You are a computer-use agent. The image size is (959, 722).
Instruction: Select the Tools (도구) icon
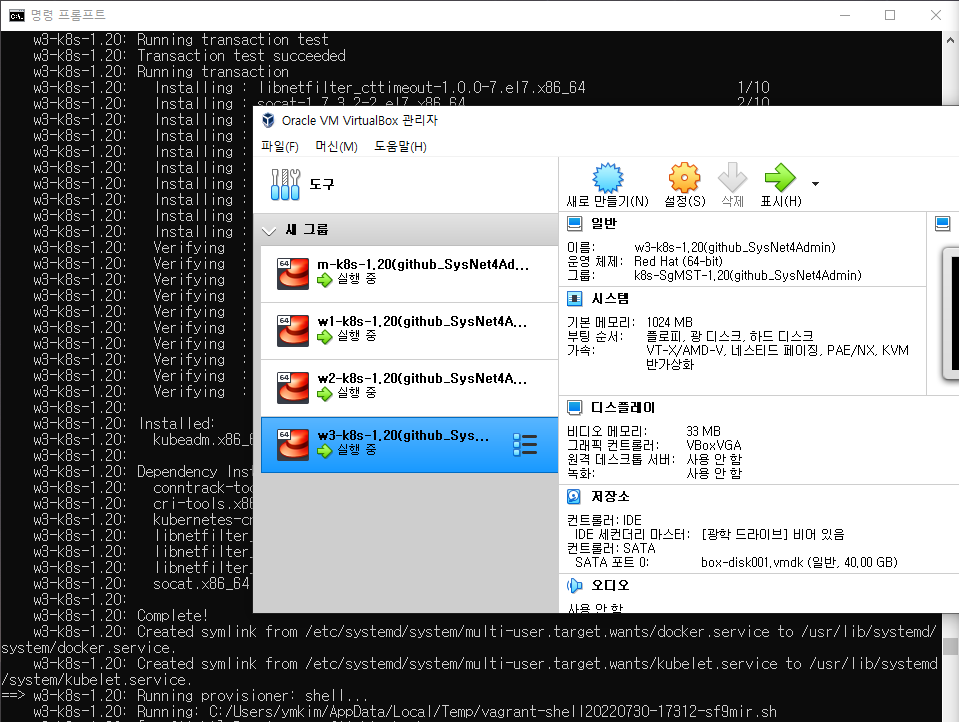[285, 184]
